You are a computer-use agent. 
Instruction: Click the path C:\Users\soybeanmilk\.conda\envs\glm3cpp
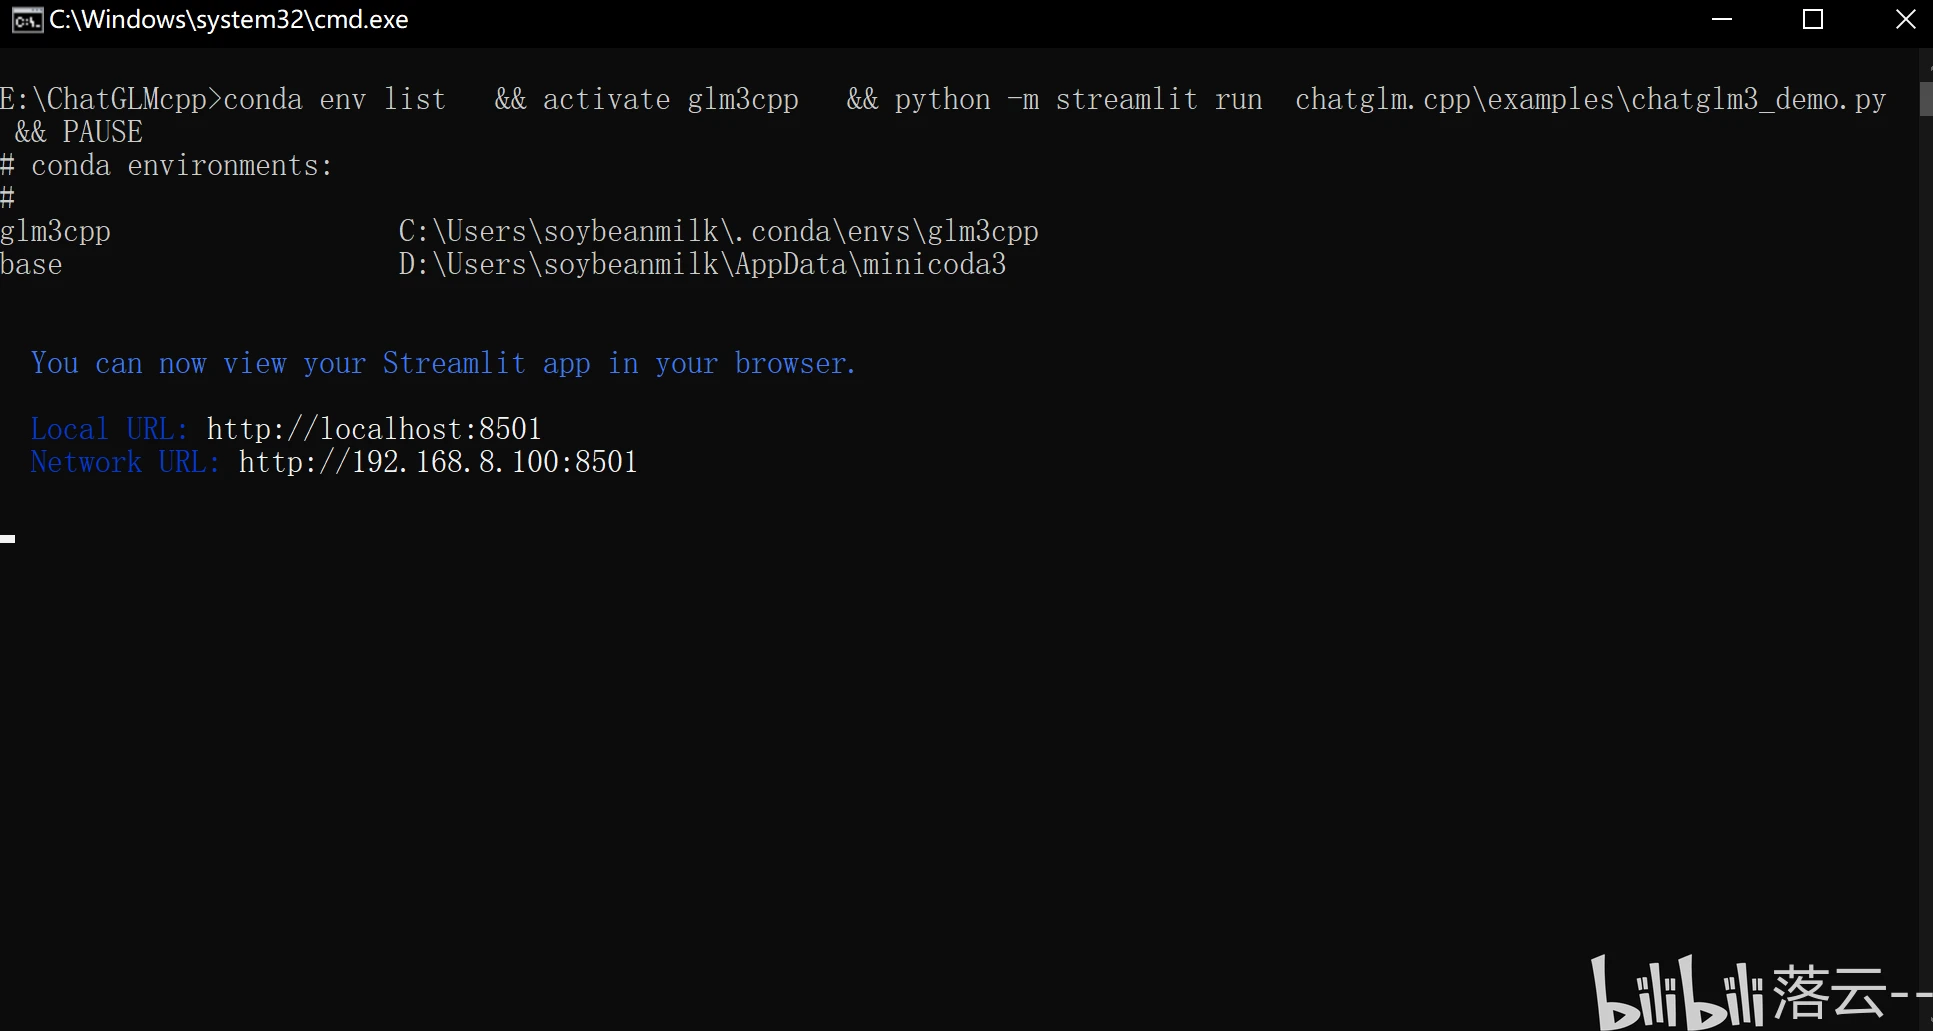pos(718,232)
